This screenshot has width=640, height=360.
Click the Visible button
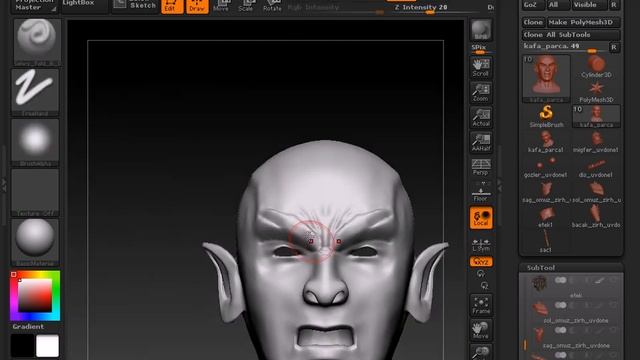coord(589,5)
